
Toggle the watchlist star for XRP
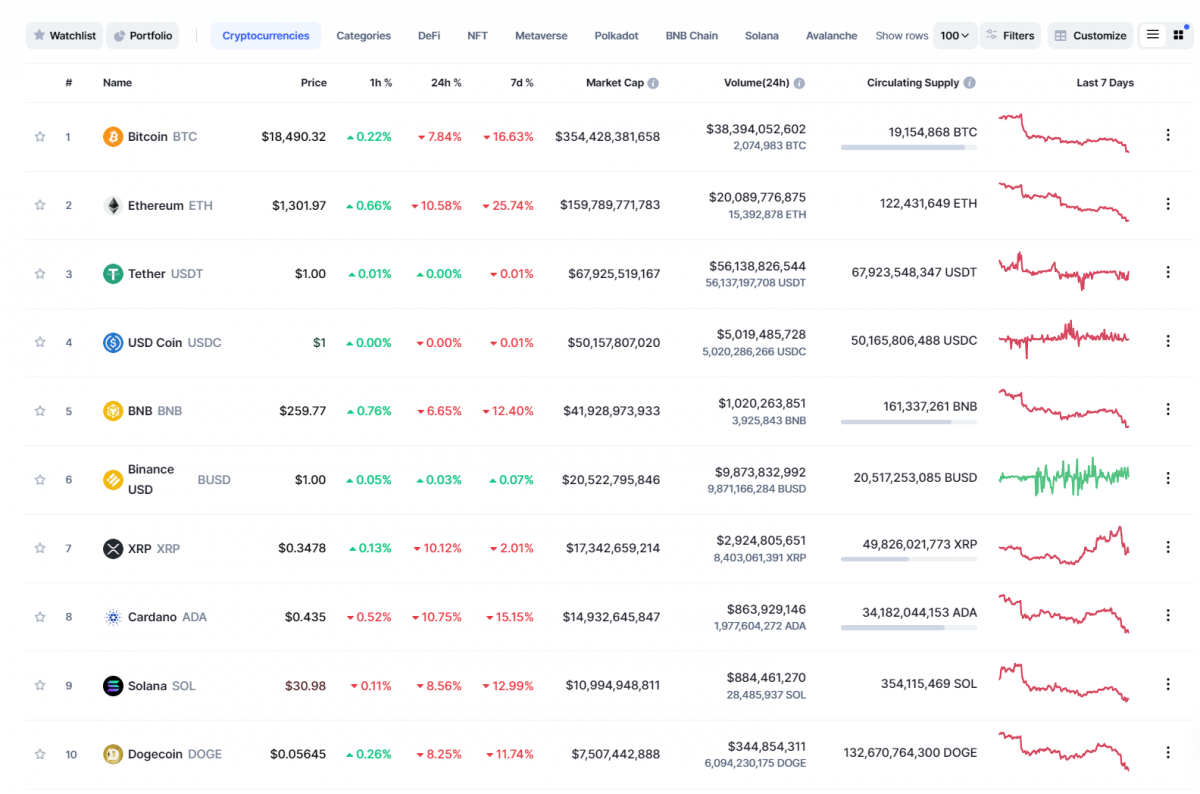[40, 548]
